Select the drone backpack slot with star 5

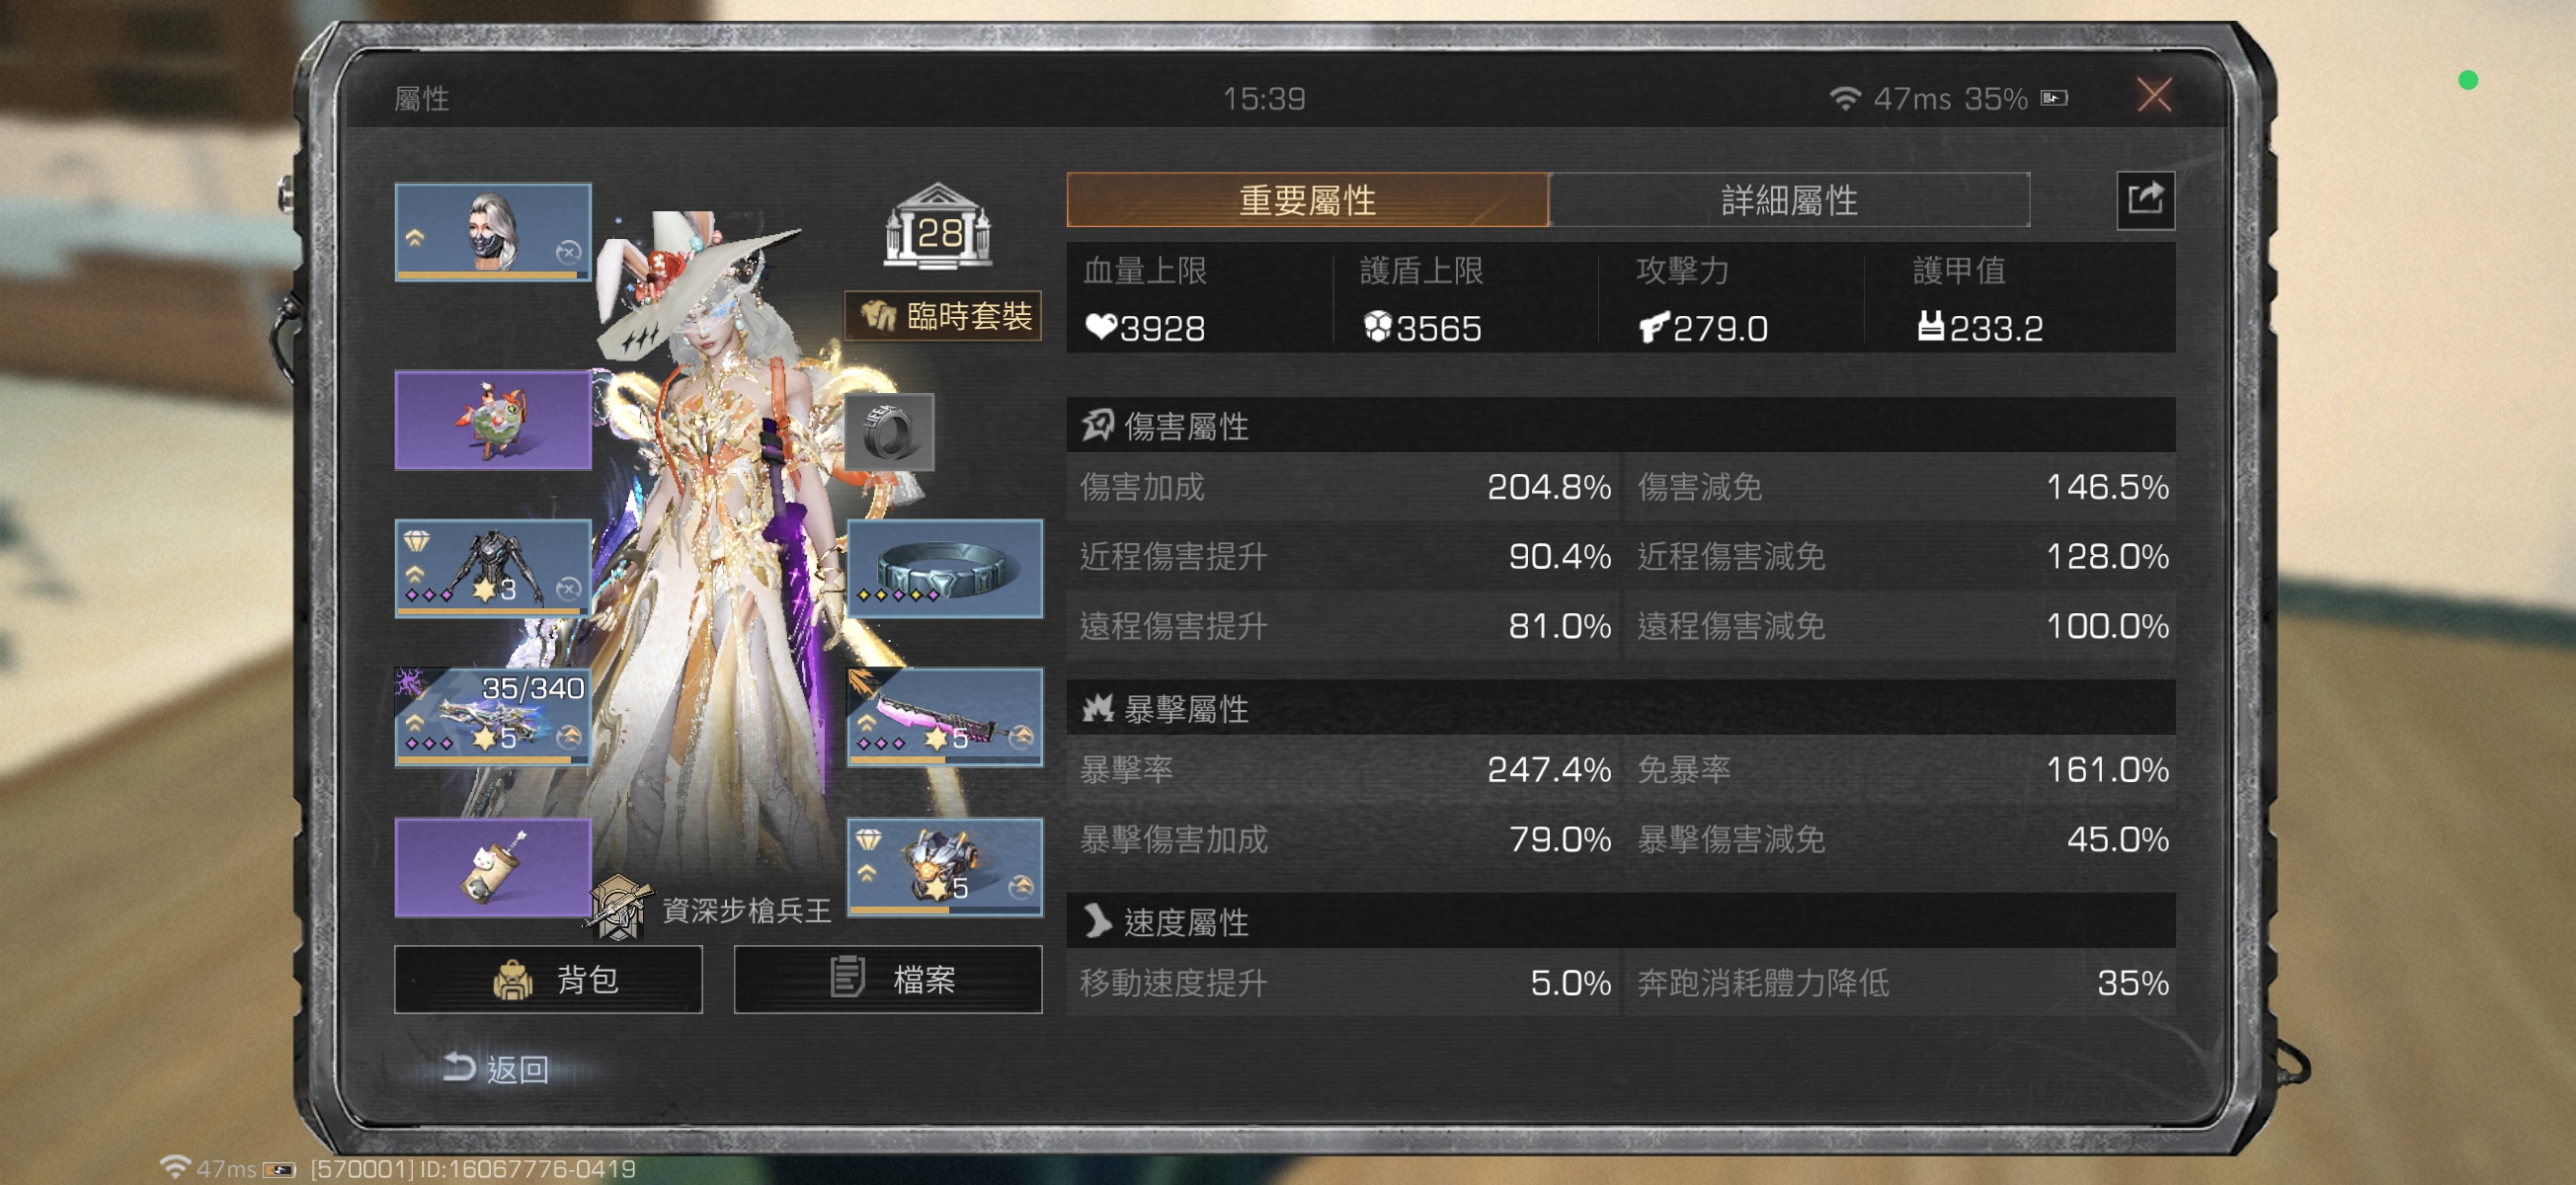point(945,867)
